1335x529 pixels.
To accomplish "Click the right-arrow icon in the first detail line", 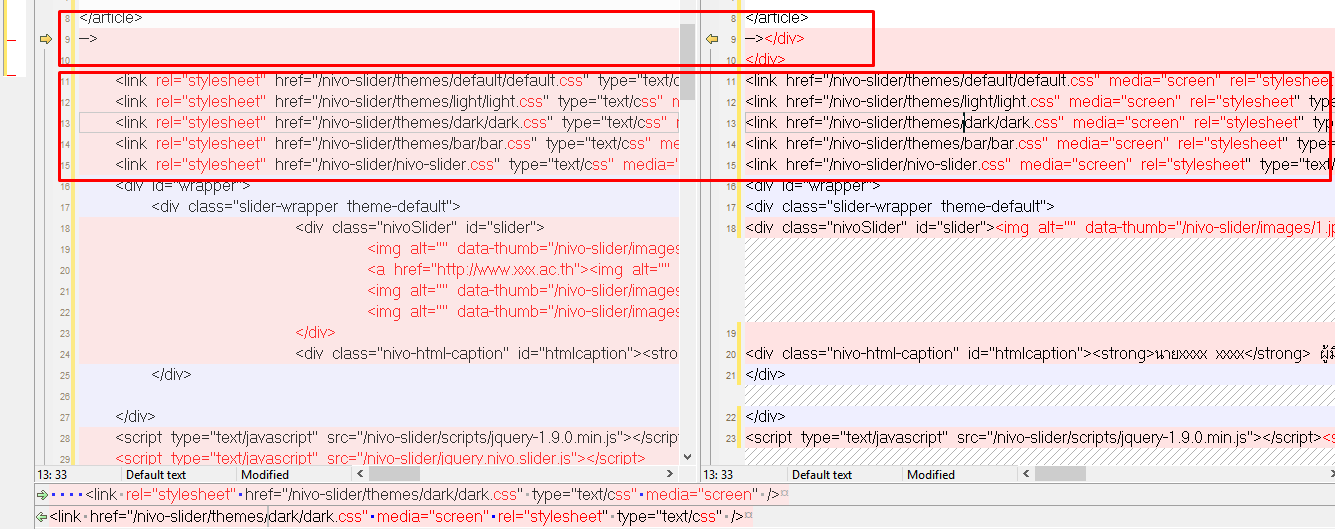I will point(41,495).
